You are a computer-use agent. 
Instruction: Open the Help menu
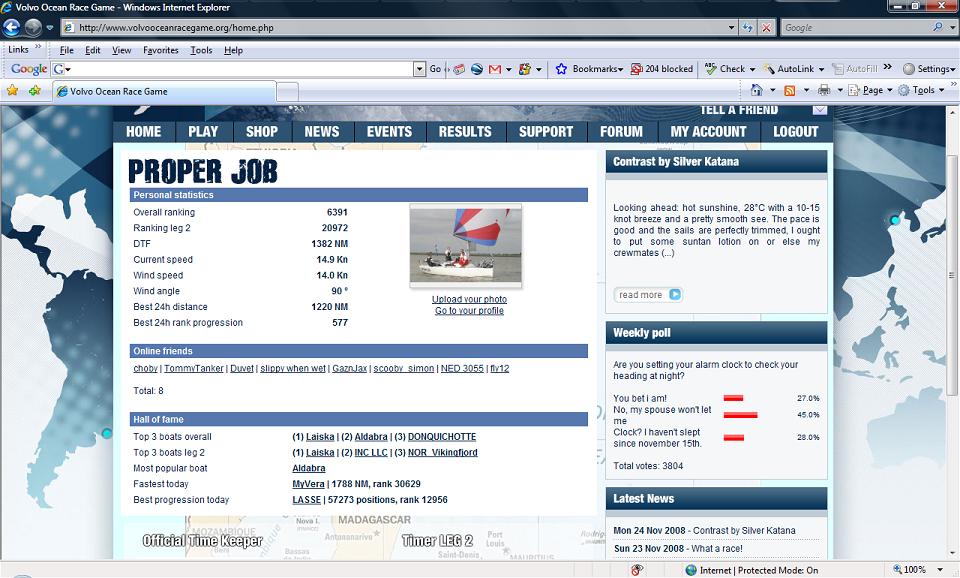233,50
